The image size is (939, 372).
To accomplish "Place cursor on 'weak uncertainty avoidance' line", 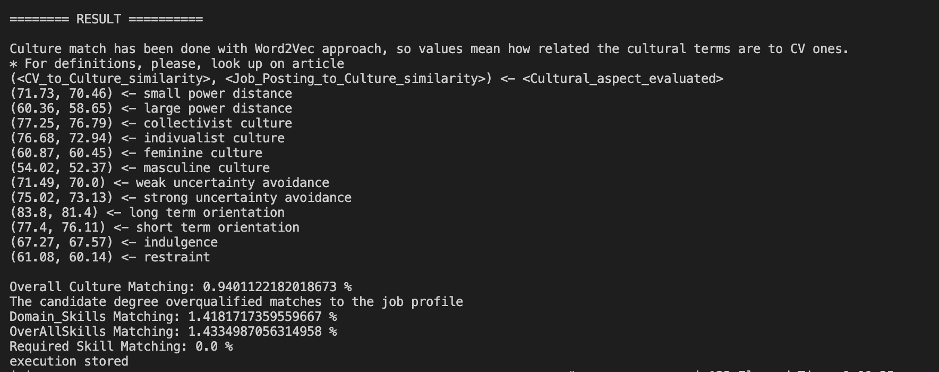I will coord(169,183).
